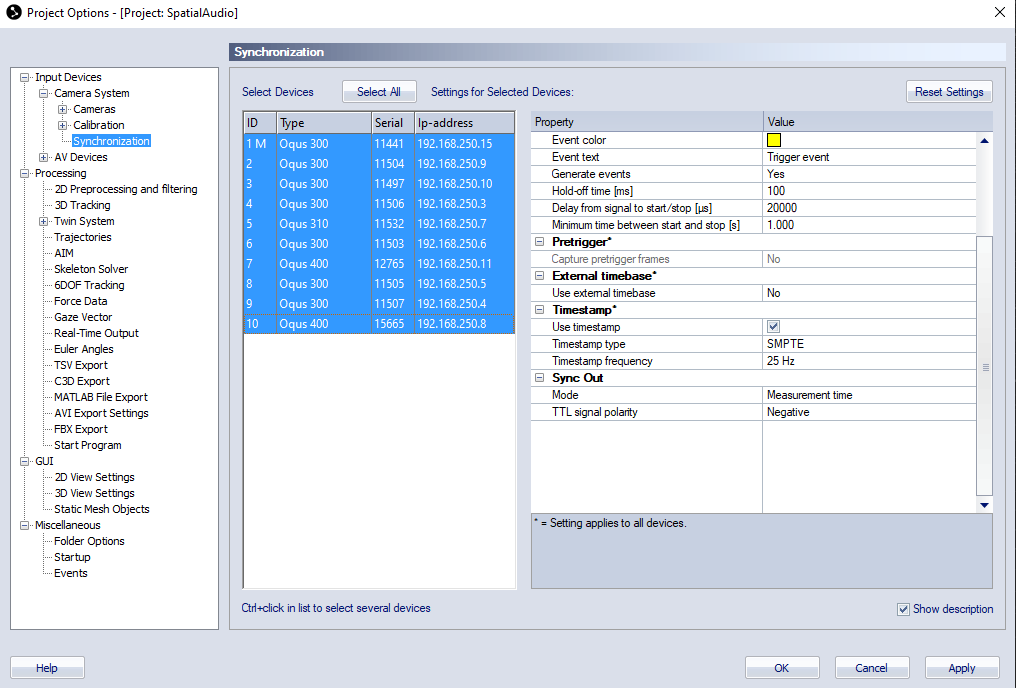Open the Euler Angles settings page
The image size is (1016, 688).
click(84, 349)
